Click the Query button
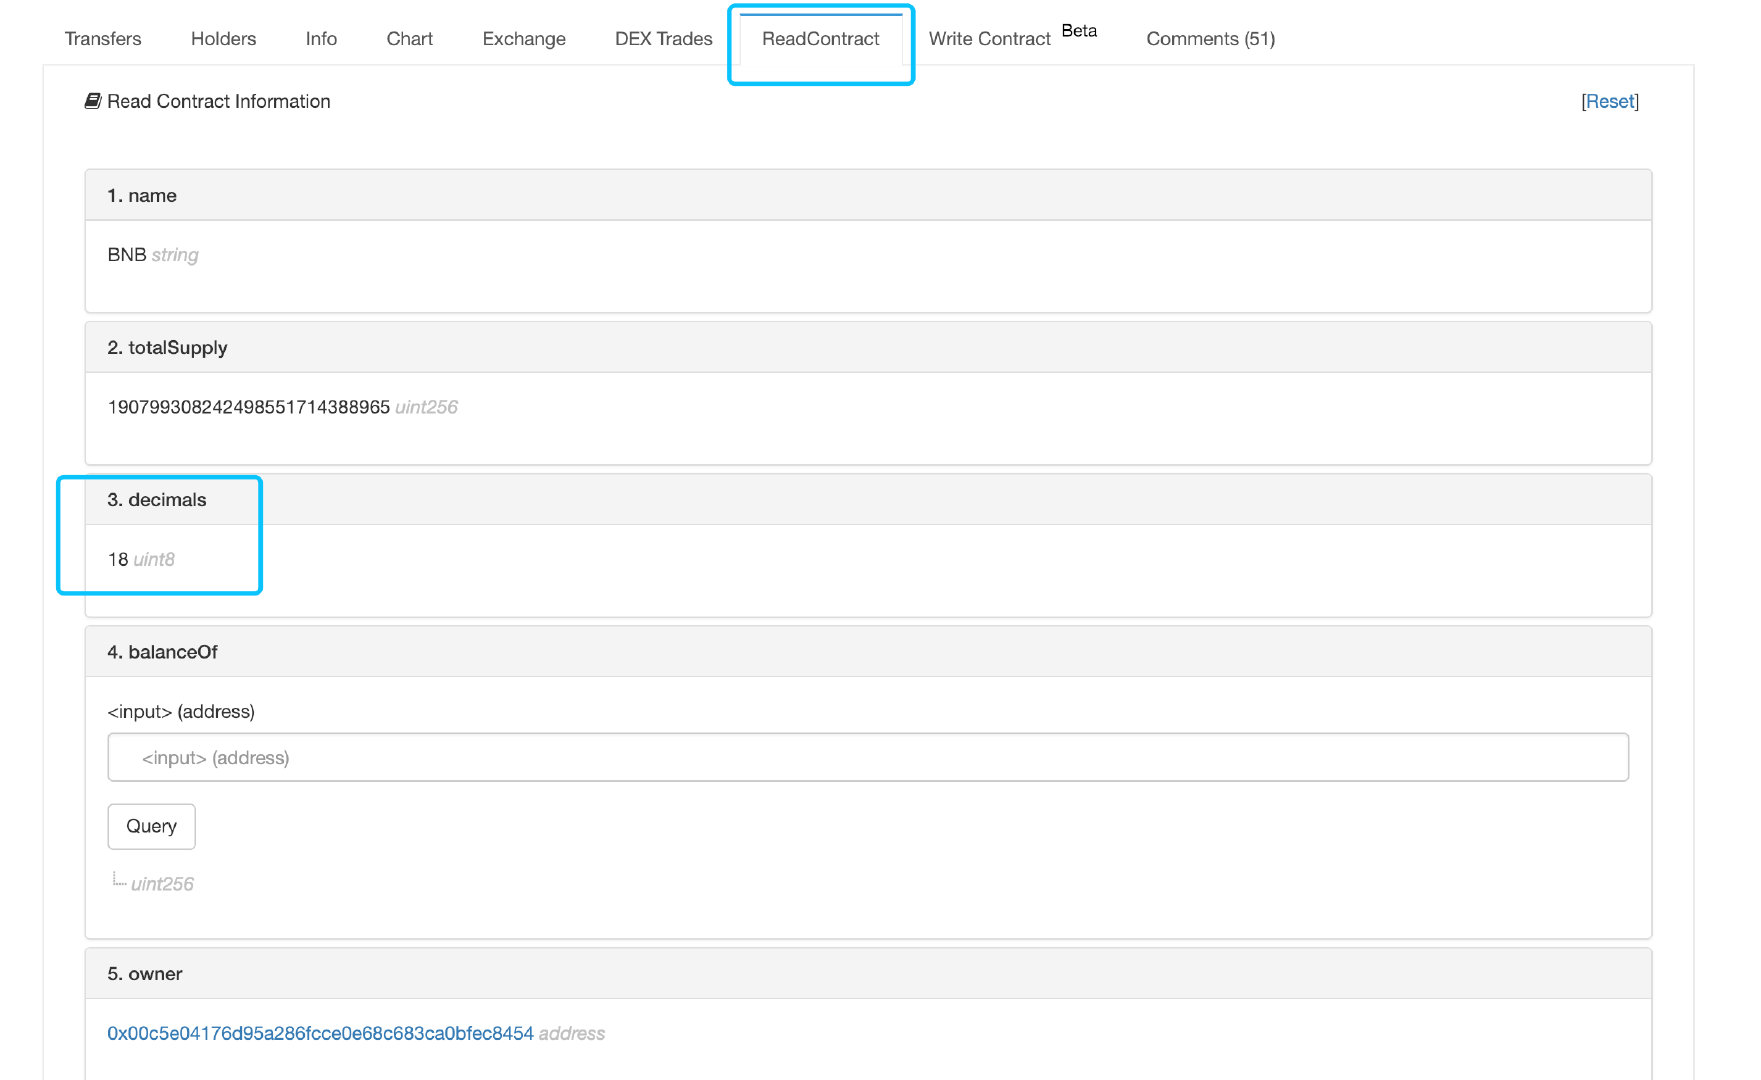This screenshot has height=1080, width=1761. pos(151,826)
